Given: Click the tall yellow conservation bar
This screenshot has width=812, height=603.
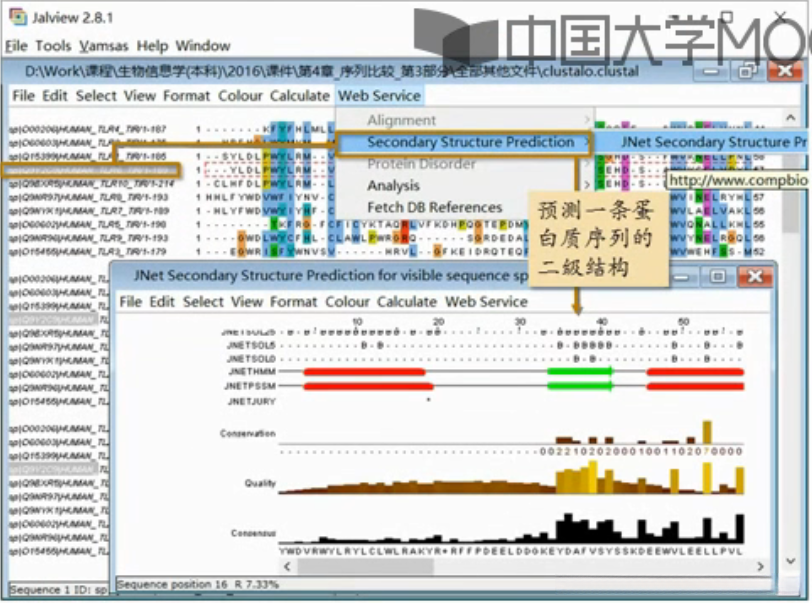Looking at the screenshot, I should click(x=706, y=433).
